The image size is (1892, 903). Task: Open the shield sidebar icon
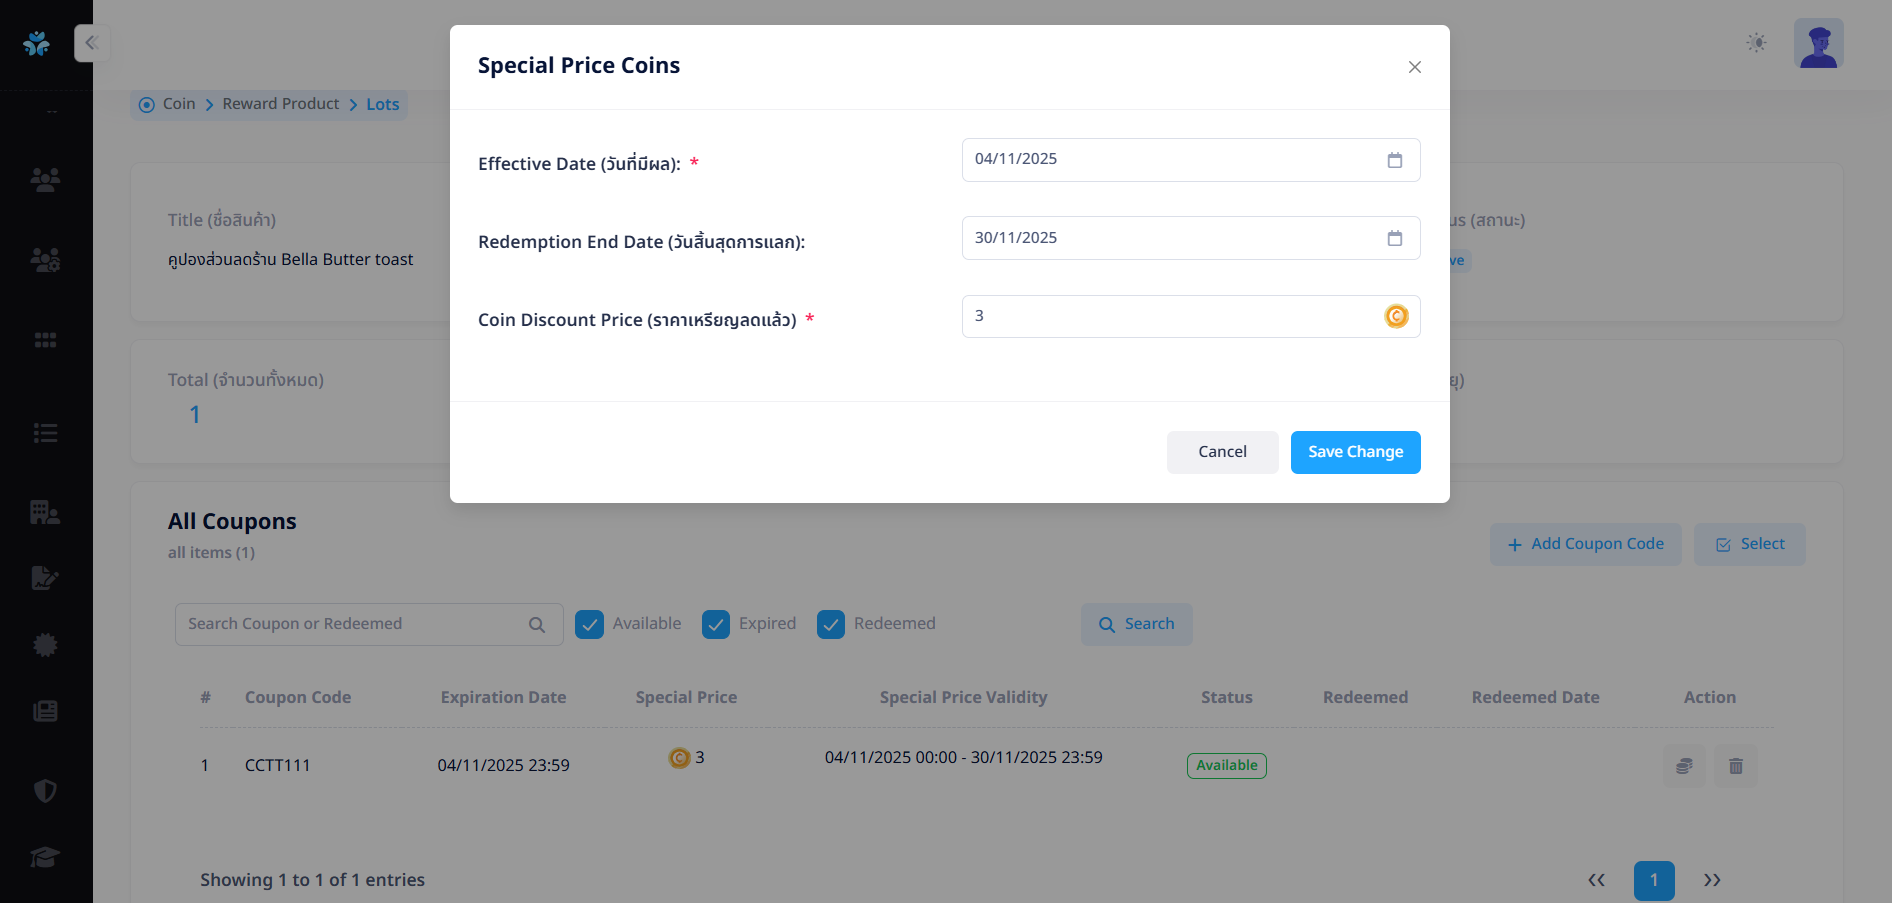[x=45, y=791]
